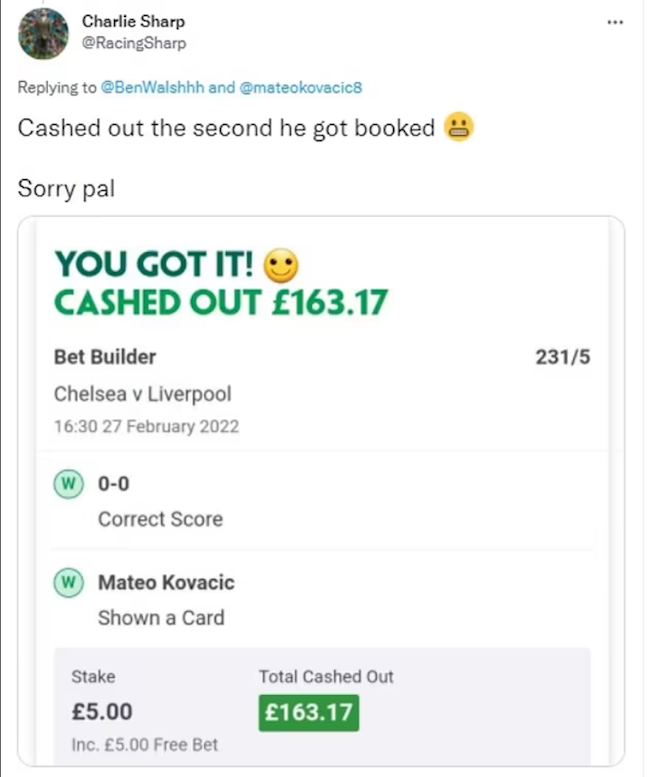Click the Chelsea v Liverpool match name
The height and width of the screenshot is (777, 650).
pyautogui.click(x=142, y=392)
